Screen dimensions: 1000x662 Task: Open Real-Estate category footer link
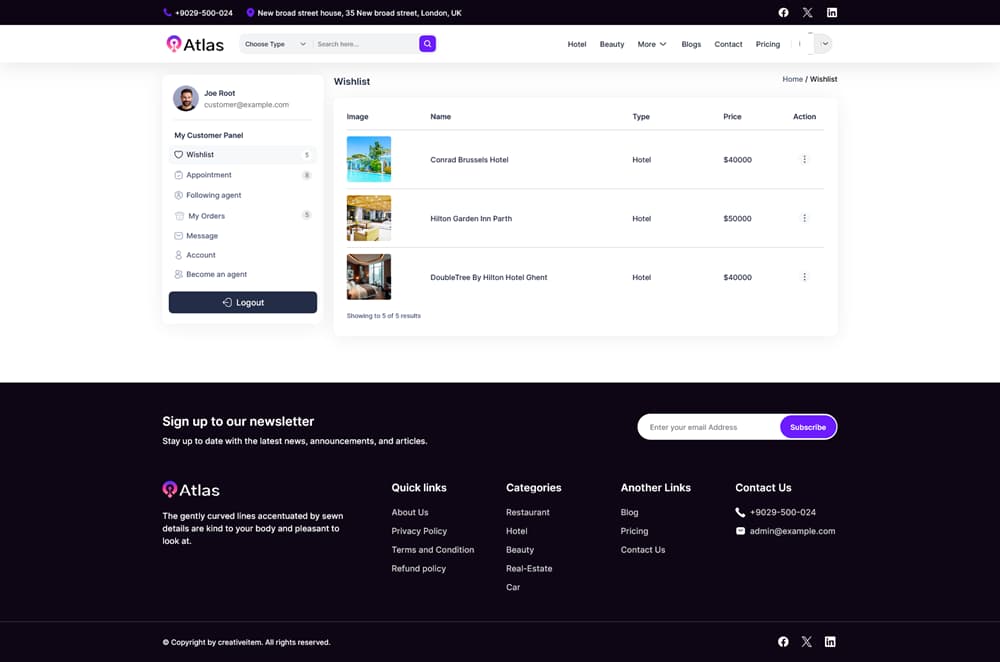click(x=529, y=568)
